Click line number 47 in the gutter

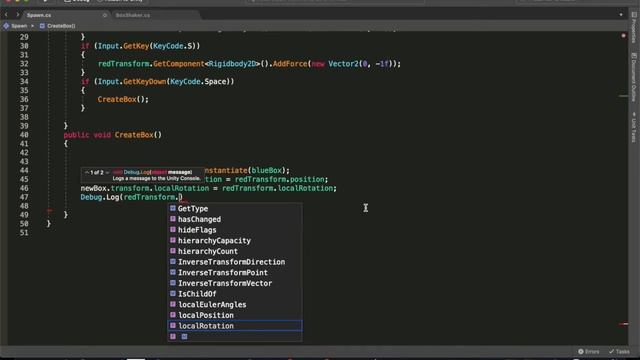[x=24, y=197]
